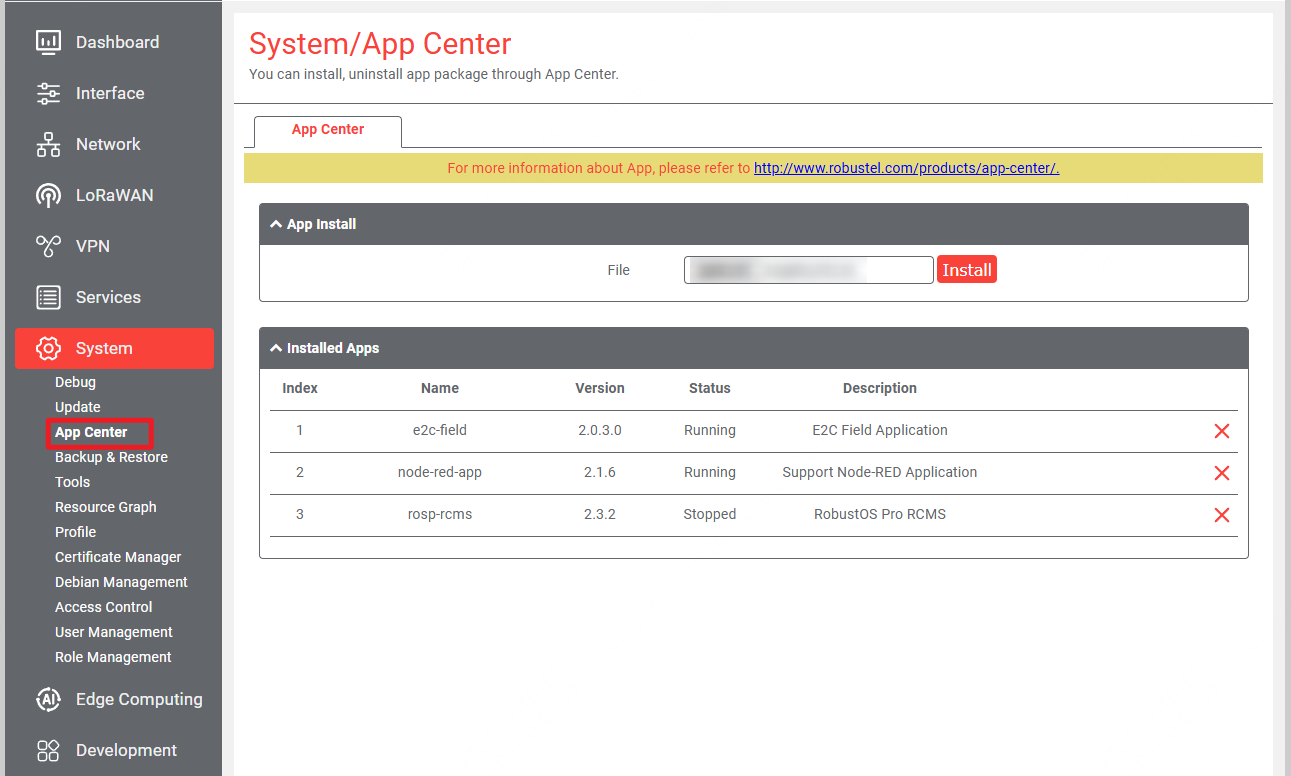1291x776 pixels.
Task: Click the File input field
Action: coord(809,270)
